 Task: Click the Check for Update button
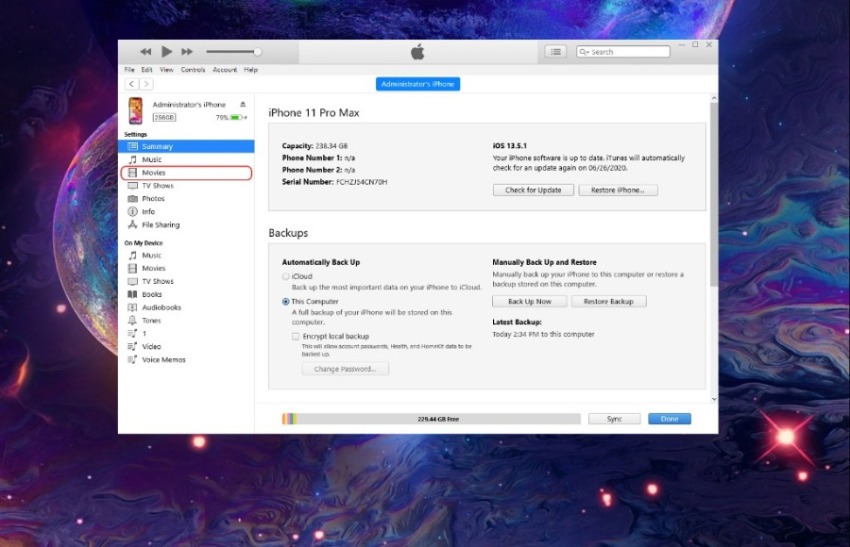(x=533, y=190)
